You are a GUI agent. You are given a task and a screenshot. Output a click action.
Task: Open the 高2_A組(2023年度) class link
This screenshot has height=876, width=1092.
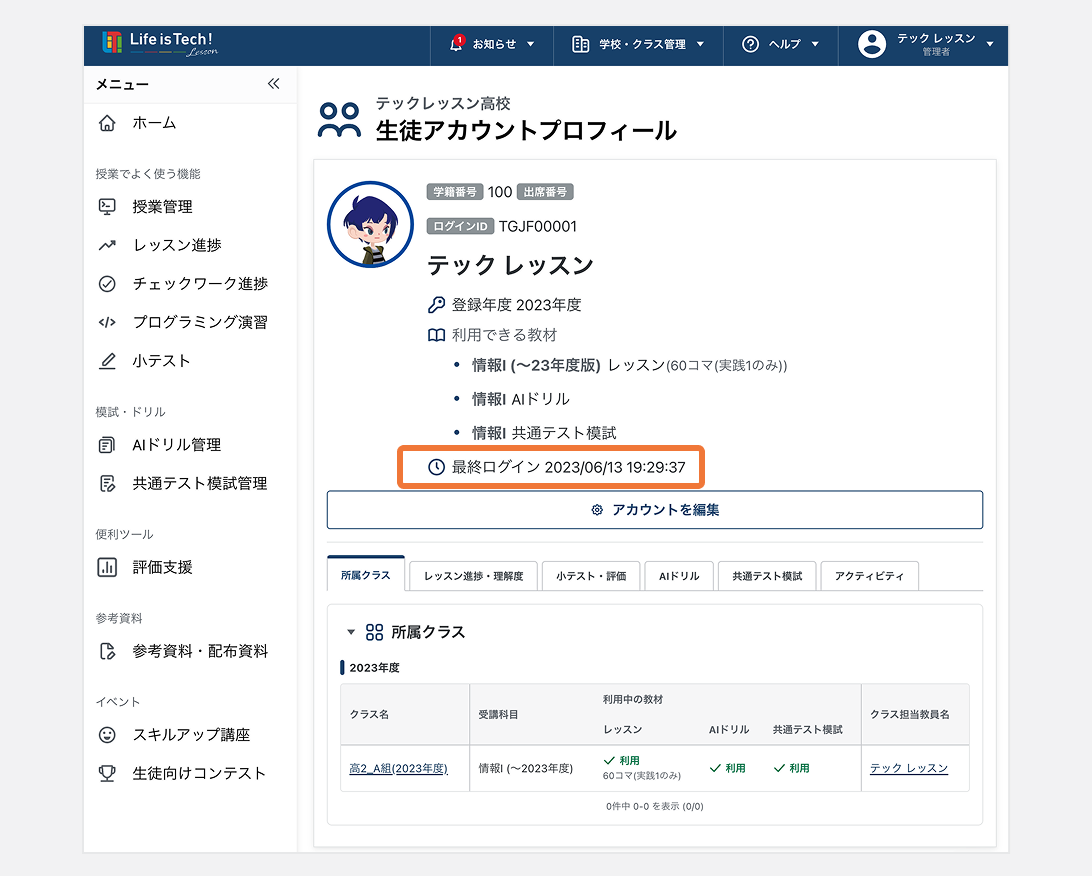pos(398,768)
